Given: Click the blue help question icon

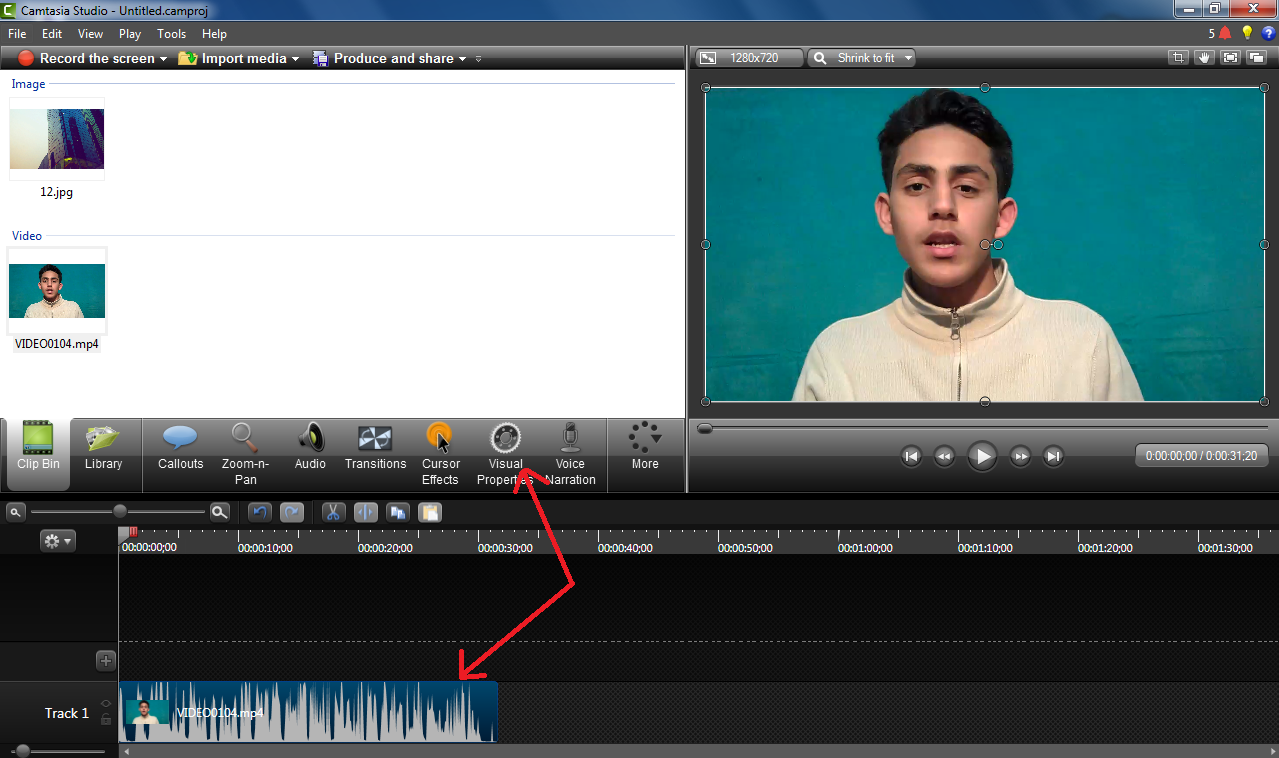Looking at the screenshot, I should 1268,33.
